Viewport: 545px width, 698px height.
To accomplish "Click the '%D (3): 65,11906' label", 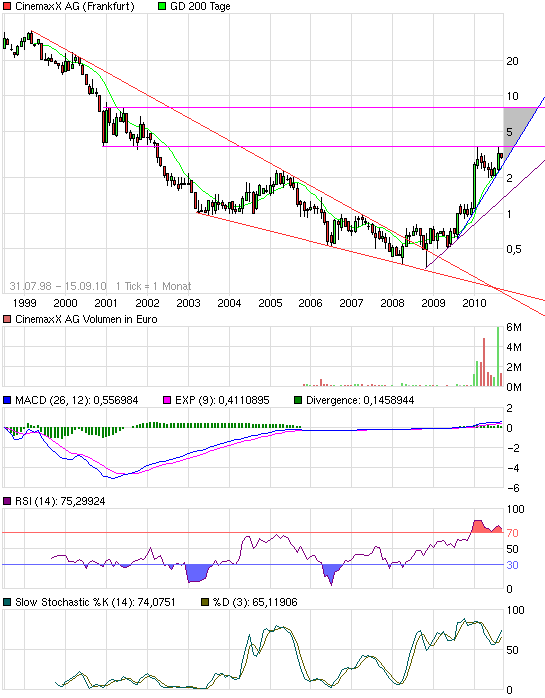I will pos(255,602).
